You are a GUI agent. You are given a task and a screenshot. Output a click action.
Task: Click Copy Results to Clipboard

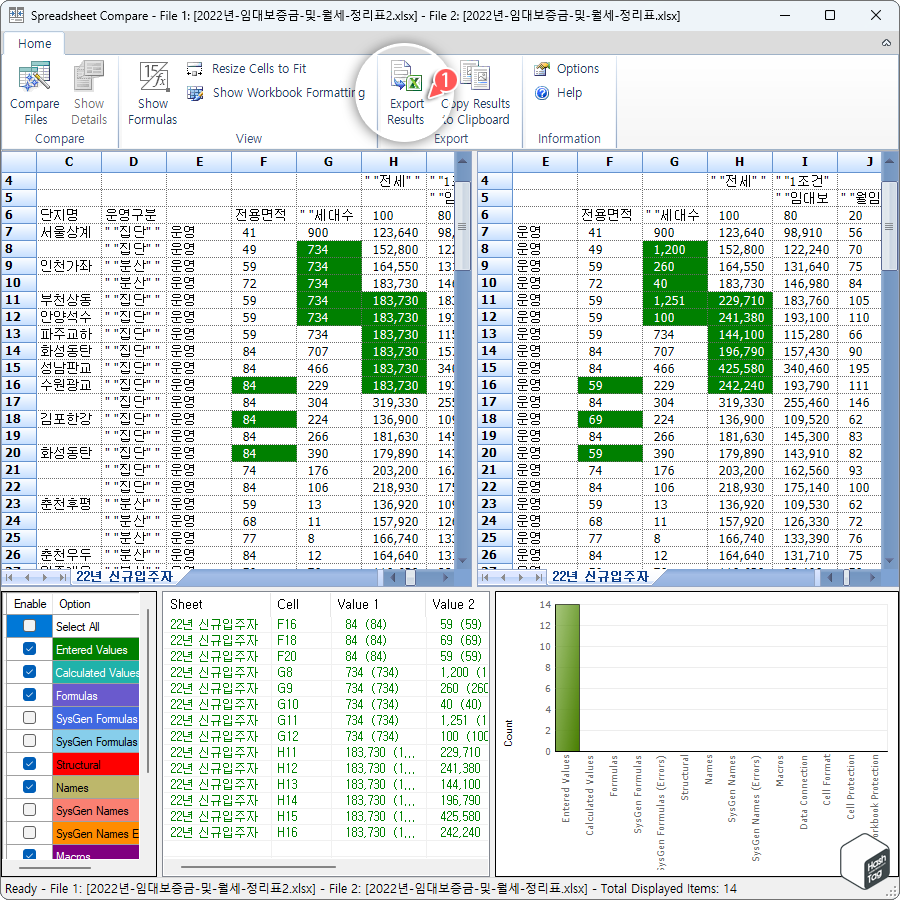coord(475,94)
